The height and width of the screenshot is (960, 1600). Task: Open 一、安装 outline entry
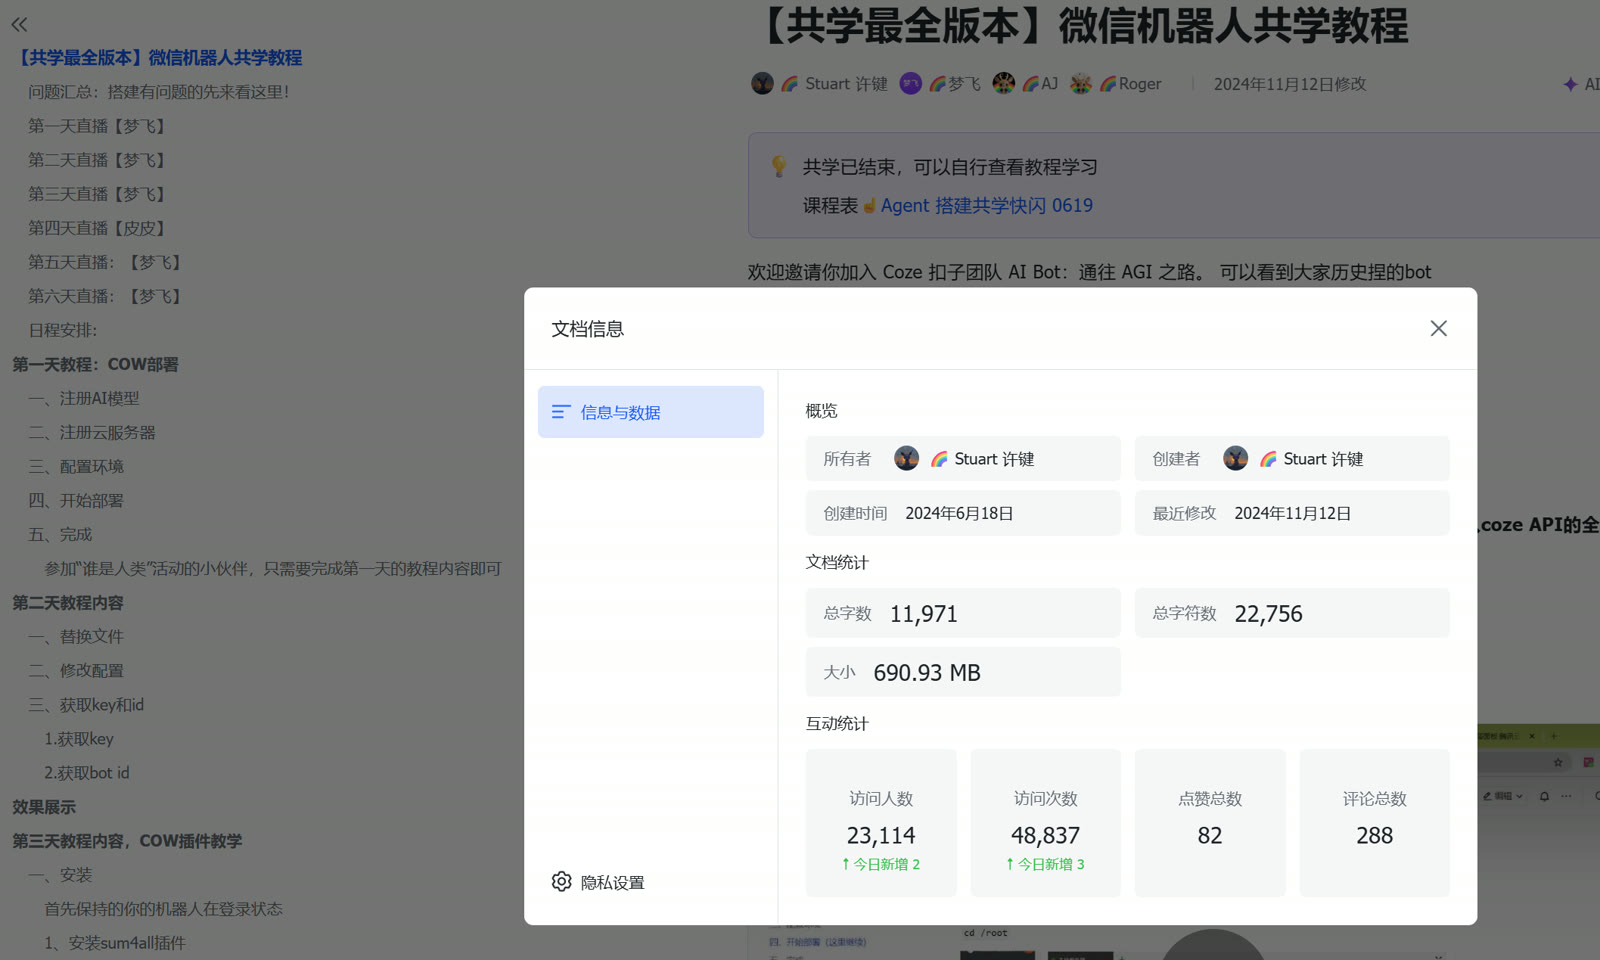coord(60,875)
